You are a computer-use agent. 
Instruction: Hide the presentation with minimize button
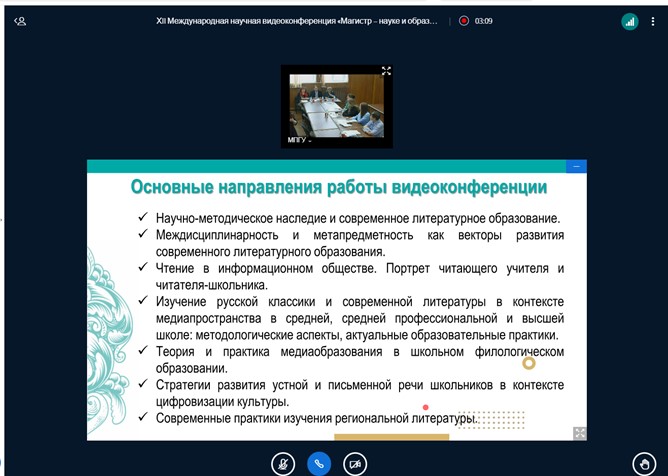(575, 167)
